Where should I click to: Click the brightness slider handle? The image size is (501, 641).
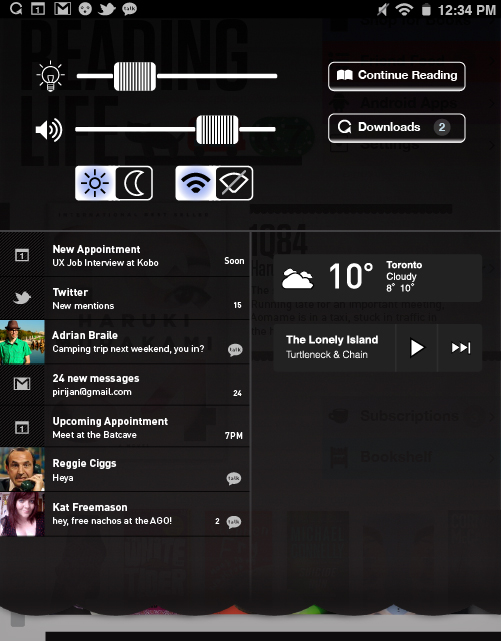(135, 76)
